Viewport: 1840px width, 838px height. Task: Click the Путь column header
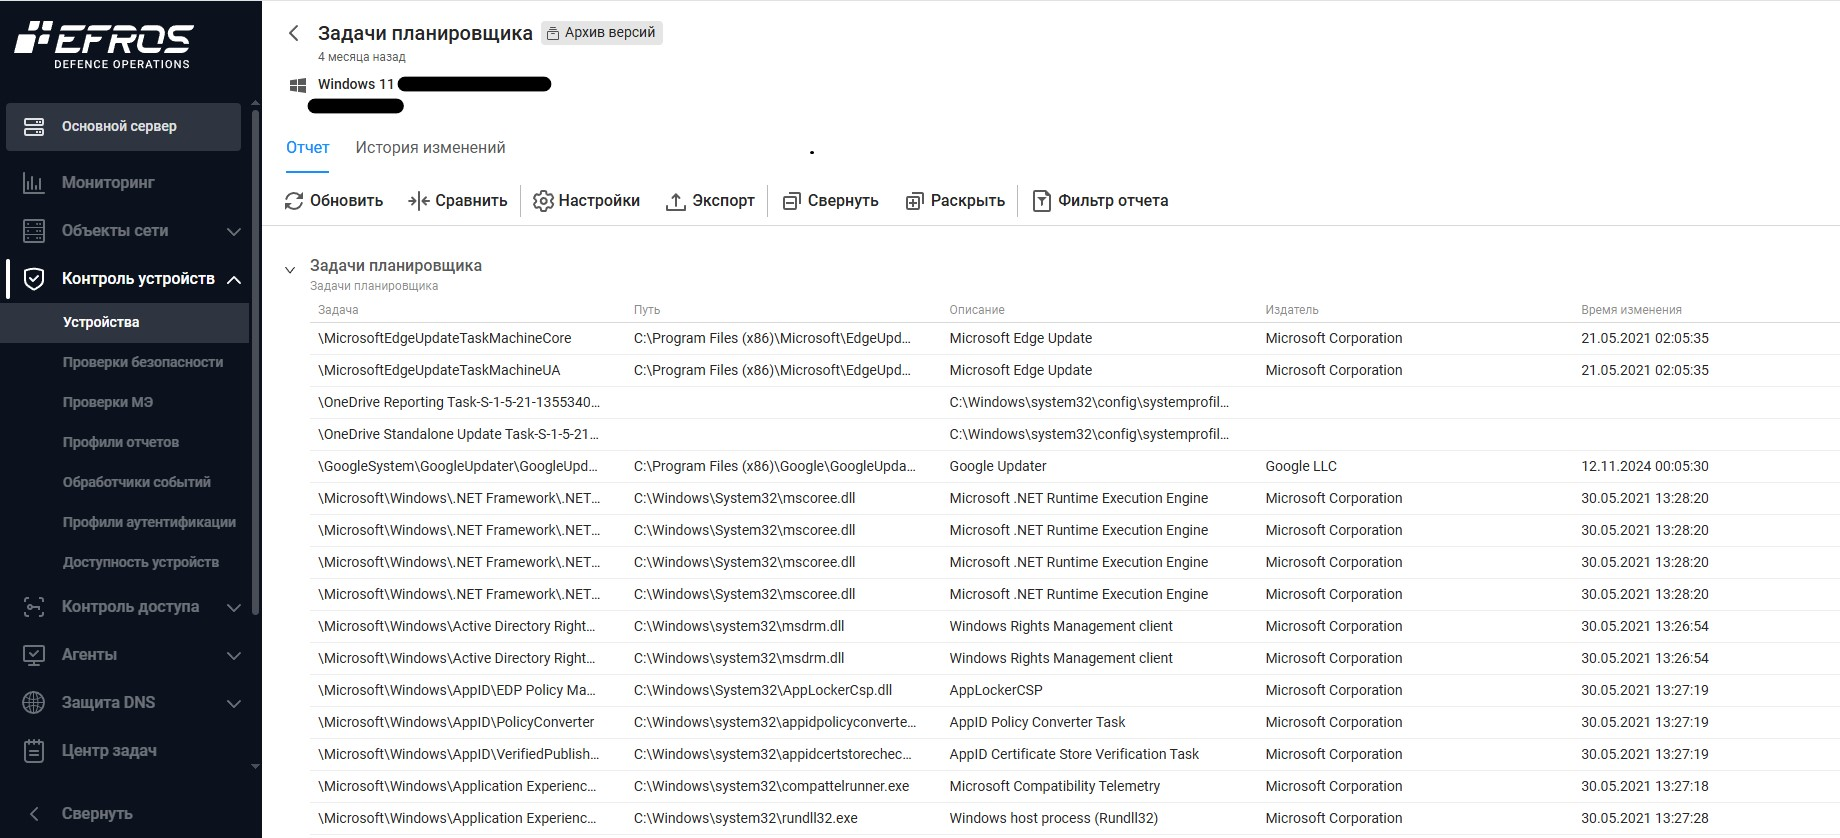(647, 310)
